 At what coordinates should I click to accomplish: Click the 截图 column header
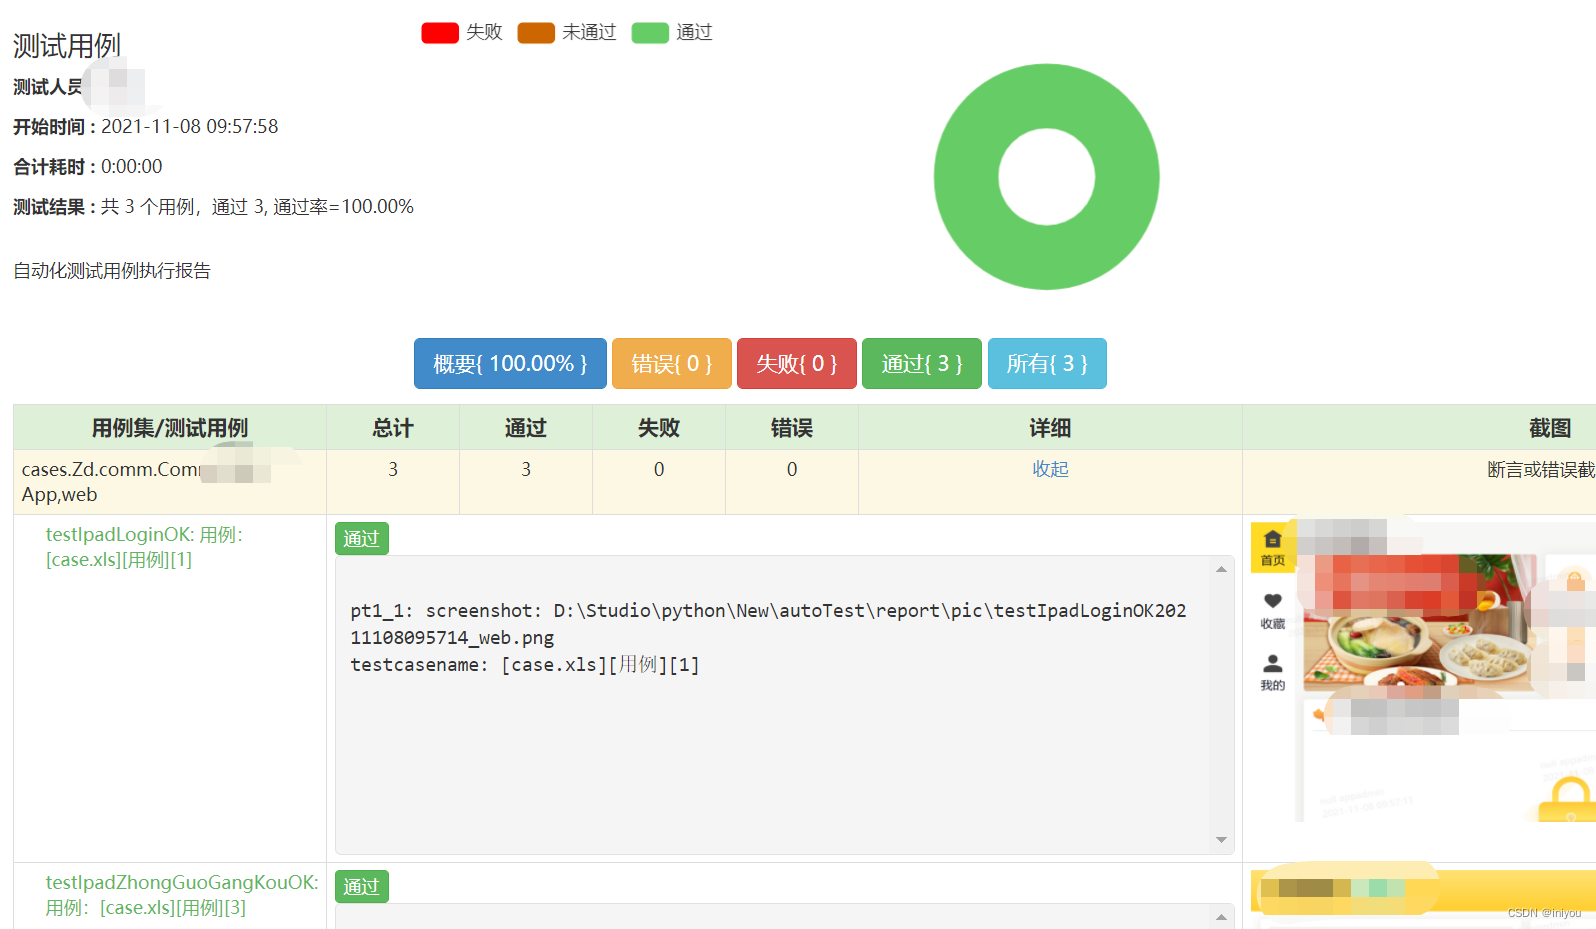(1550, 428)
